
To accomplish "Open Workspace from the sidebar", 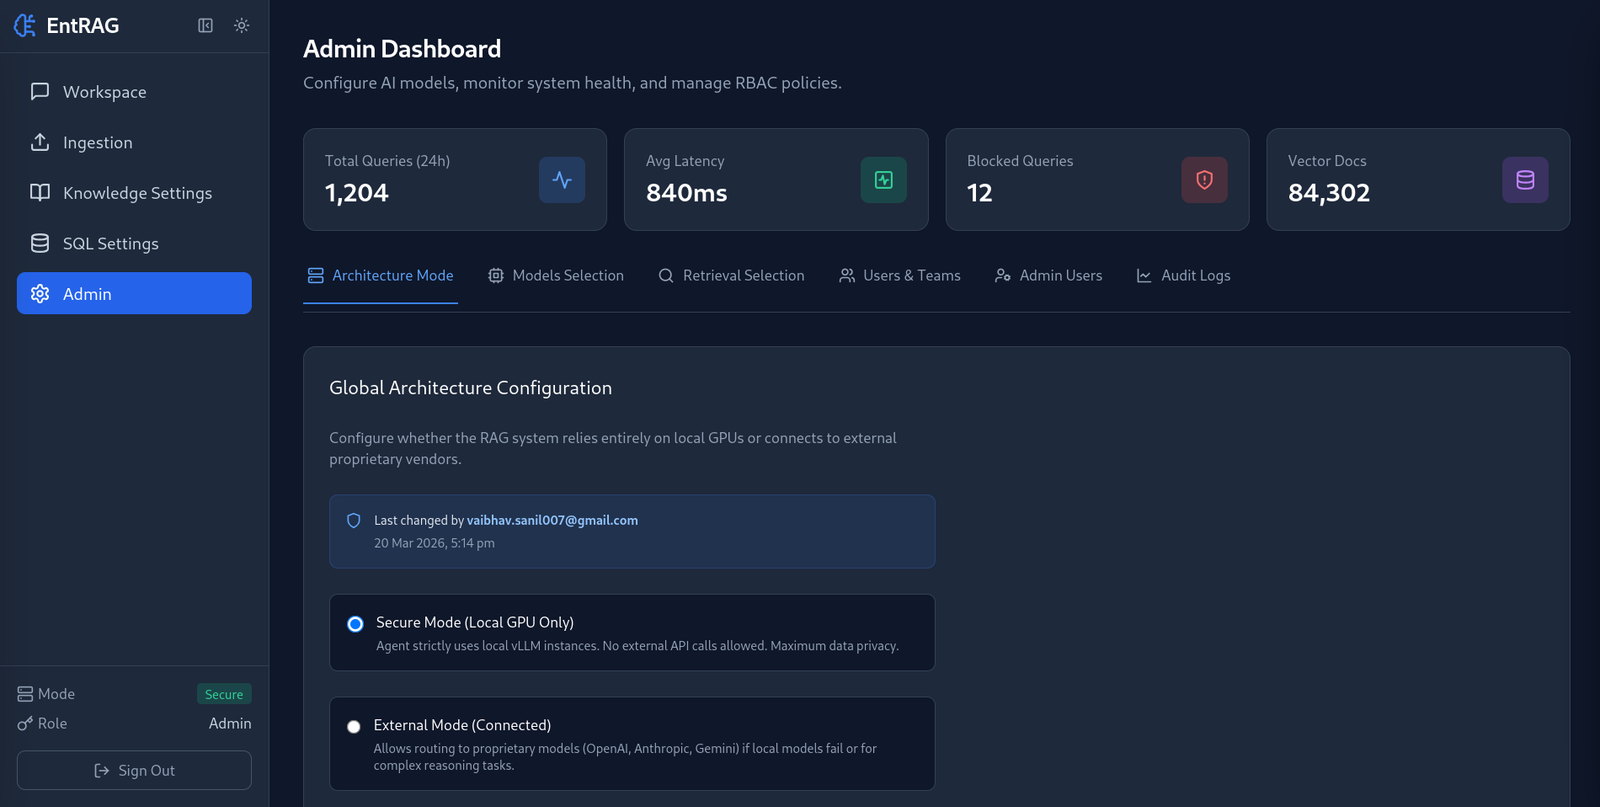I will pos(104,92).
